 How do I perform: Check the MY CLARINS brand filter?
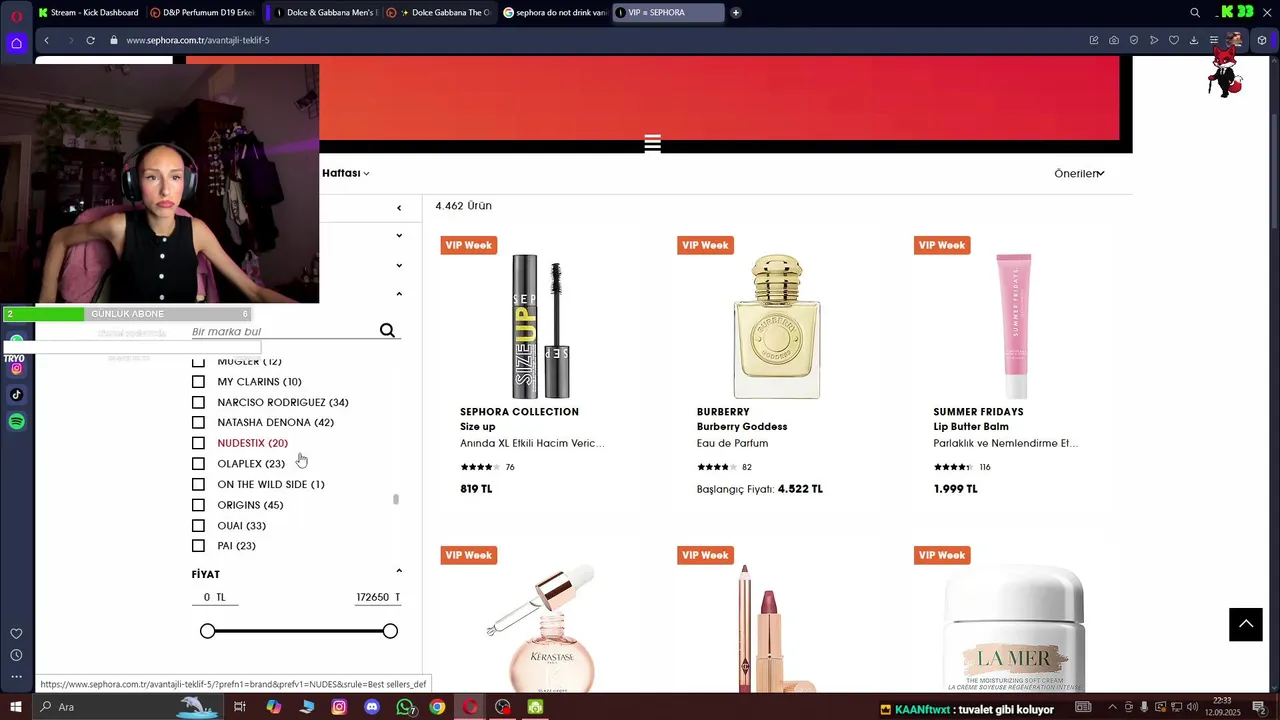pyautogui.click(x=198, y=382)
